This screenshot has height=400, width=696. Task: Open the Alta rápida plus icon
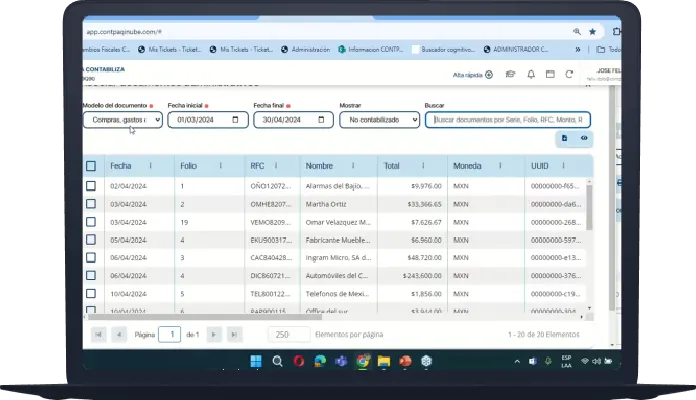pos(489,74)
